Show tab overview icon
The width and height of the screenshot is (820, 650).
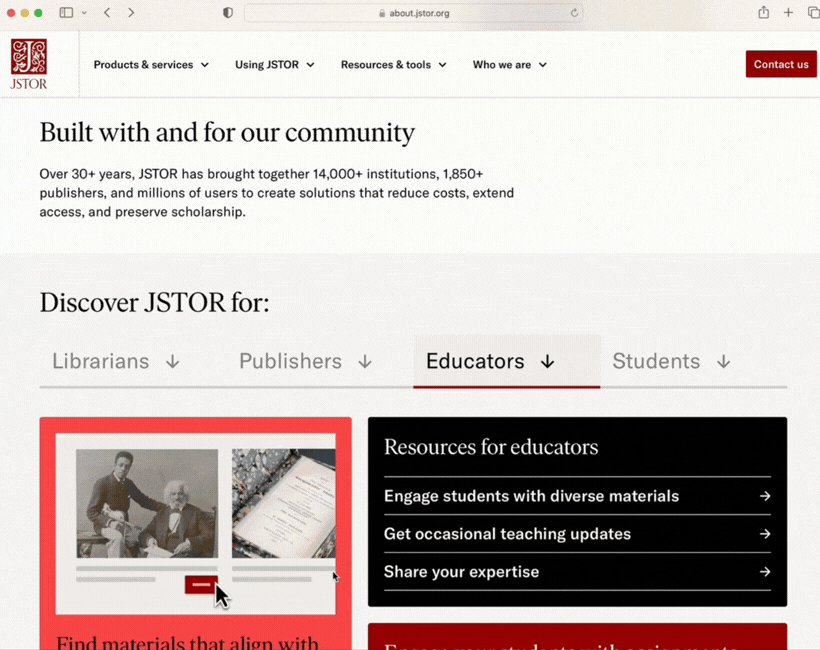coord(813,13)
